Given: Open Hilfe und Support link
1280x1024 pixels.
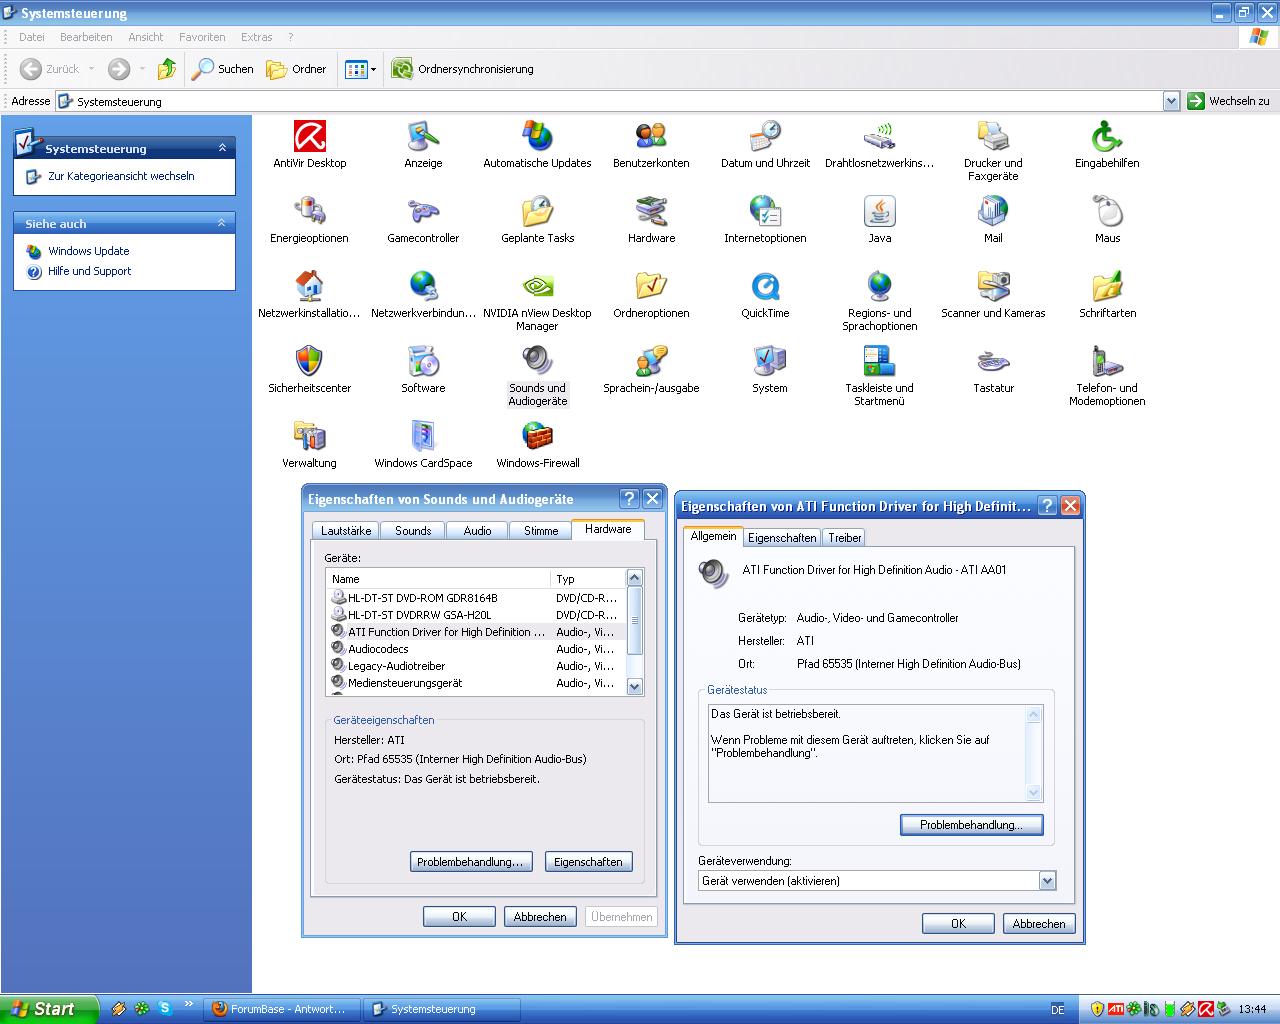Looking at the screenshot, I should tap(90, 271).
